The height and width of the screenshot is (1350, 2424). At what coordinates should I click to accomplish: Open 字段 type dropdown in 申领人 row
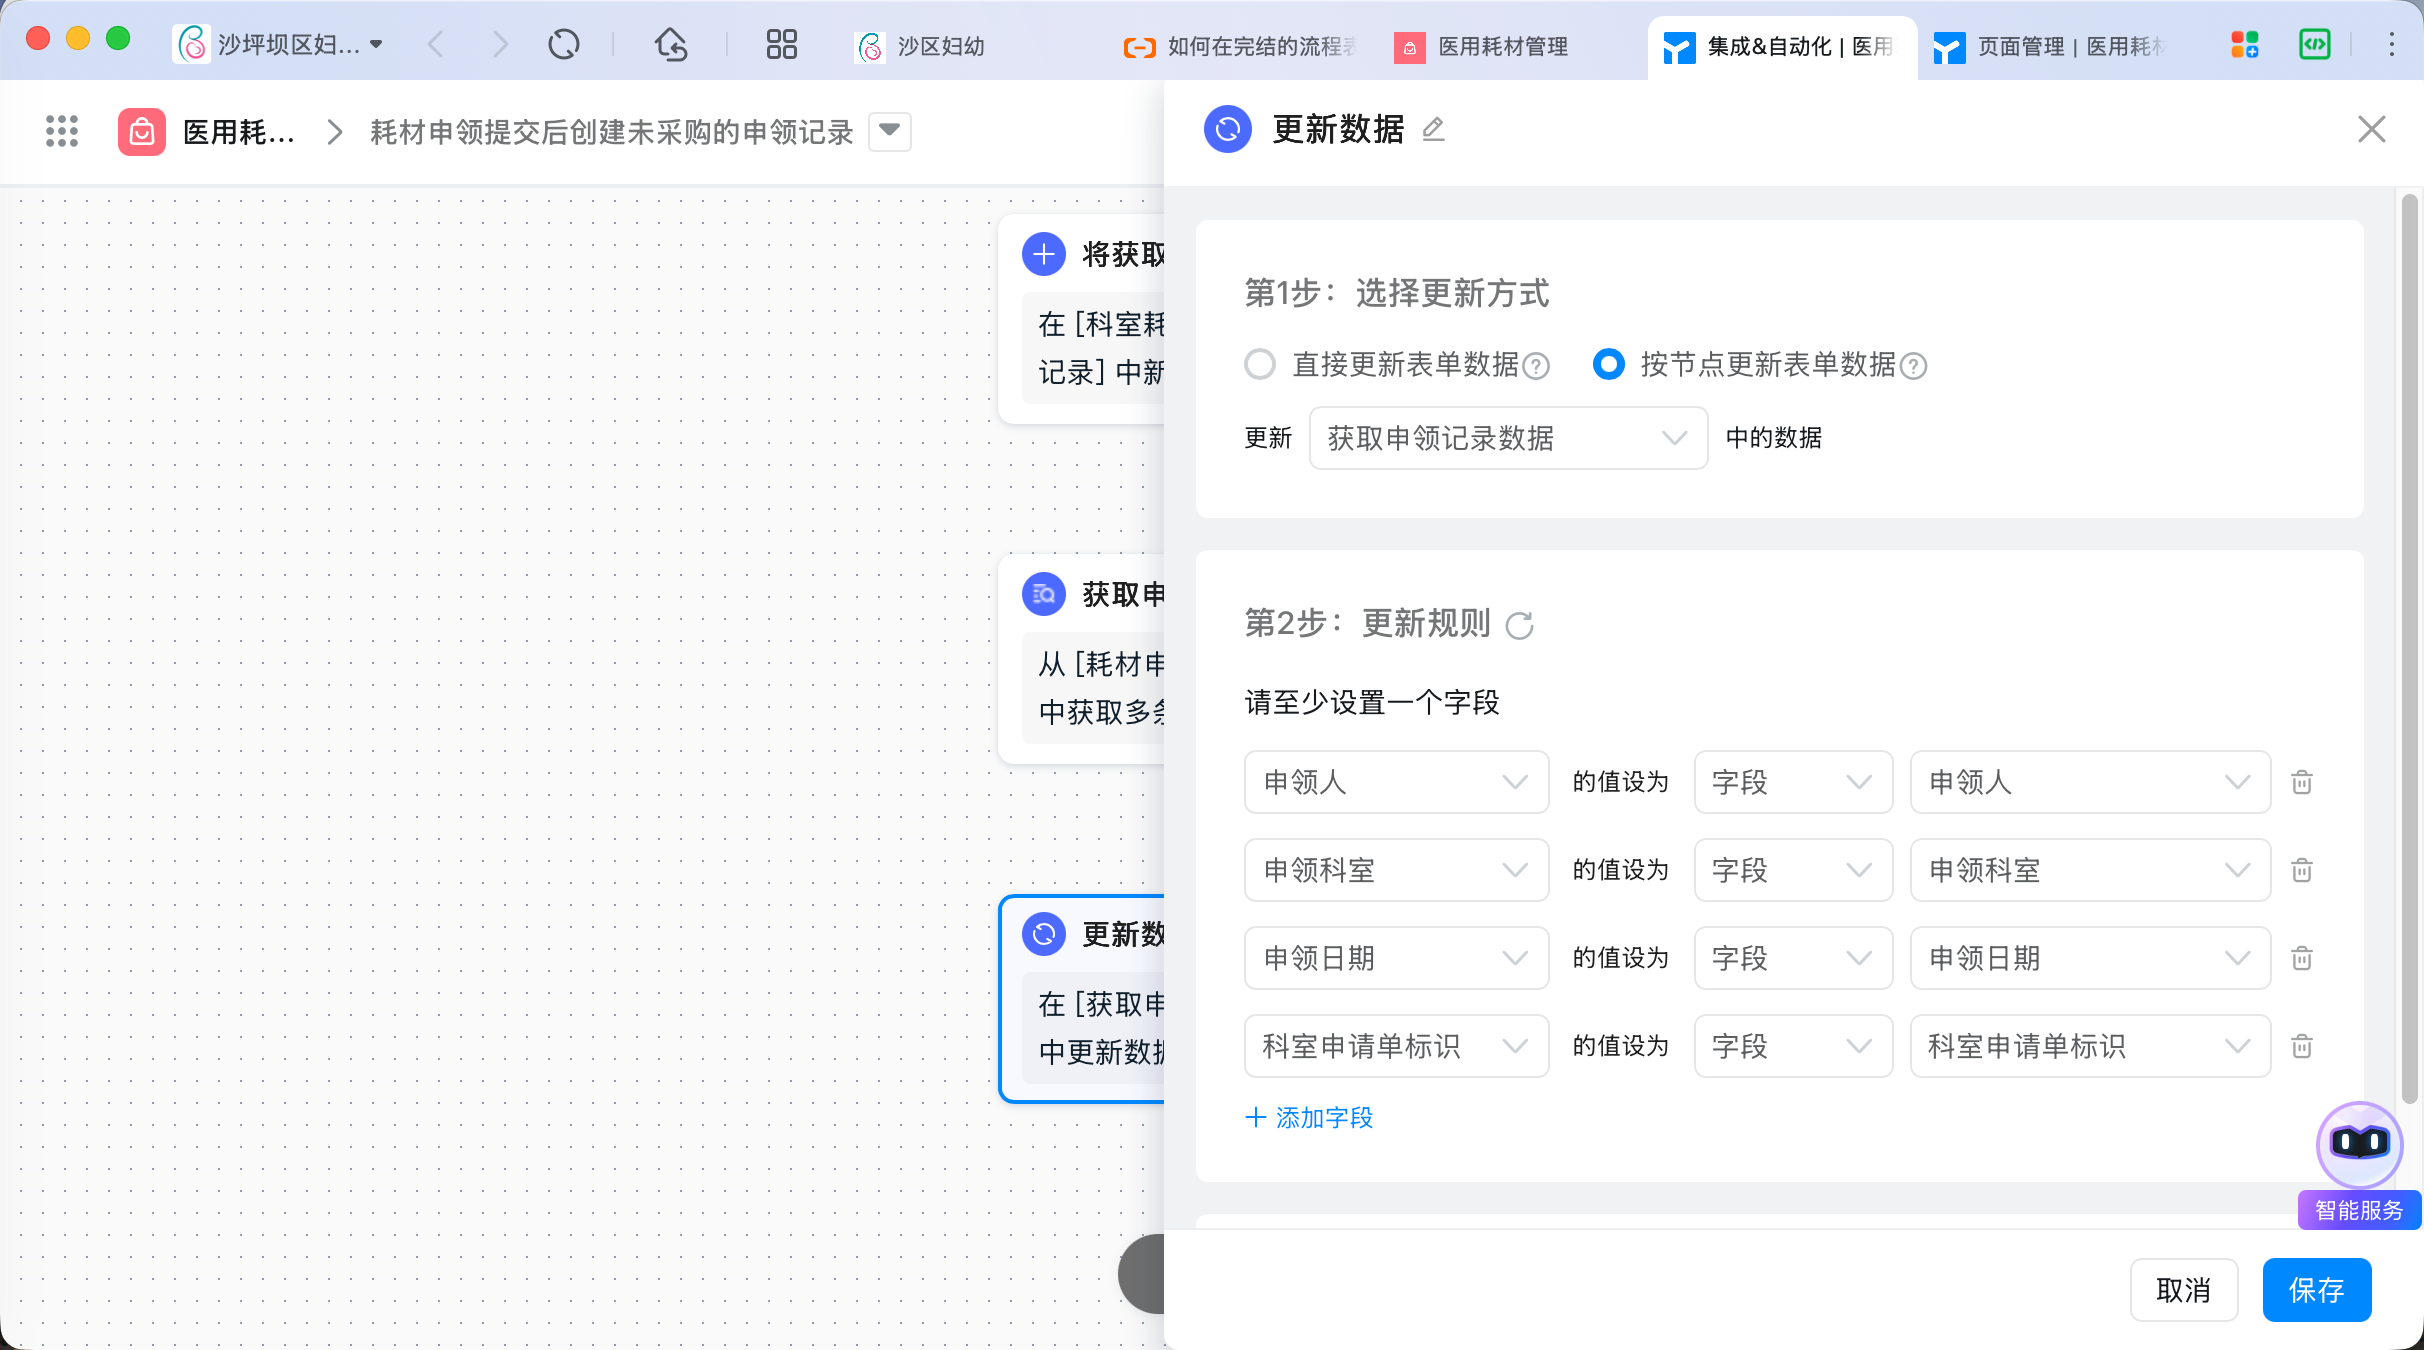1792,782
